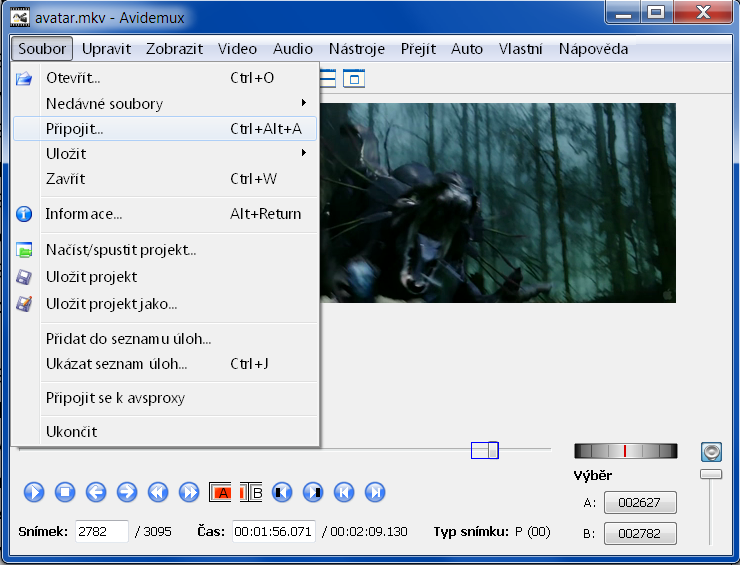Select Připojit... menu entry
Image resolution: width=740 pixels, height=565 pixels.
pyautogui.click(x=164, y=128)
